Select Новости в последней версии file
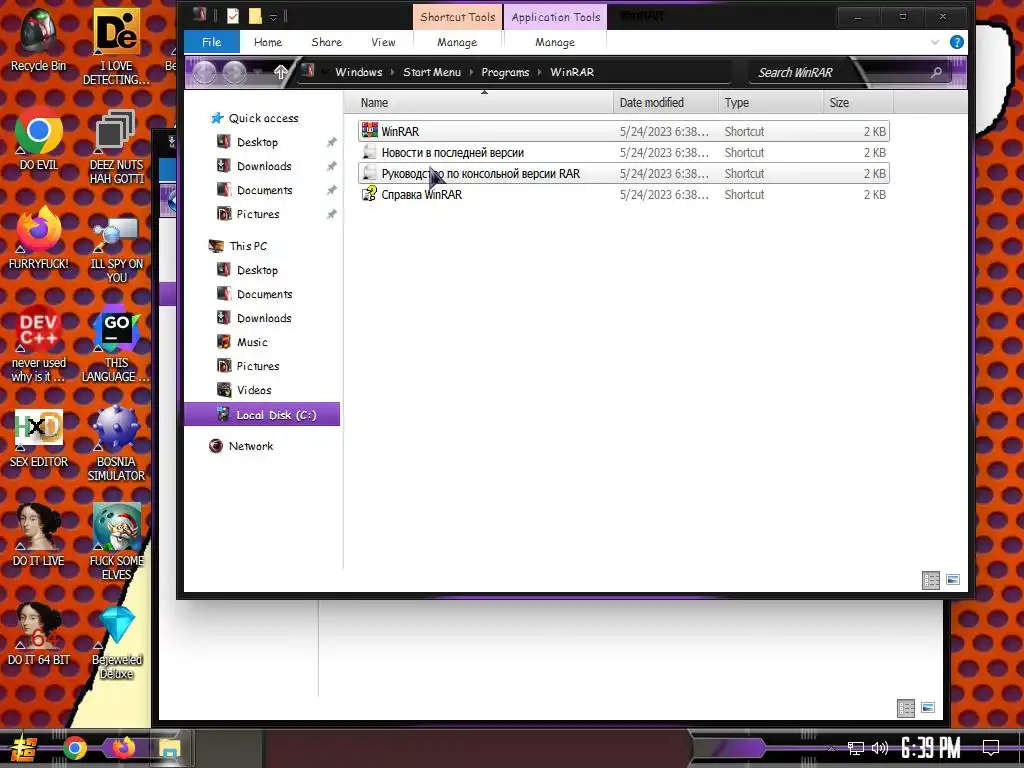 [x=624, y=152]
